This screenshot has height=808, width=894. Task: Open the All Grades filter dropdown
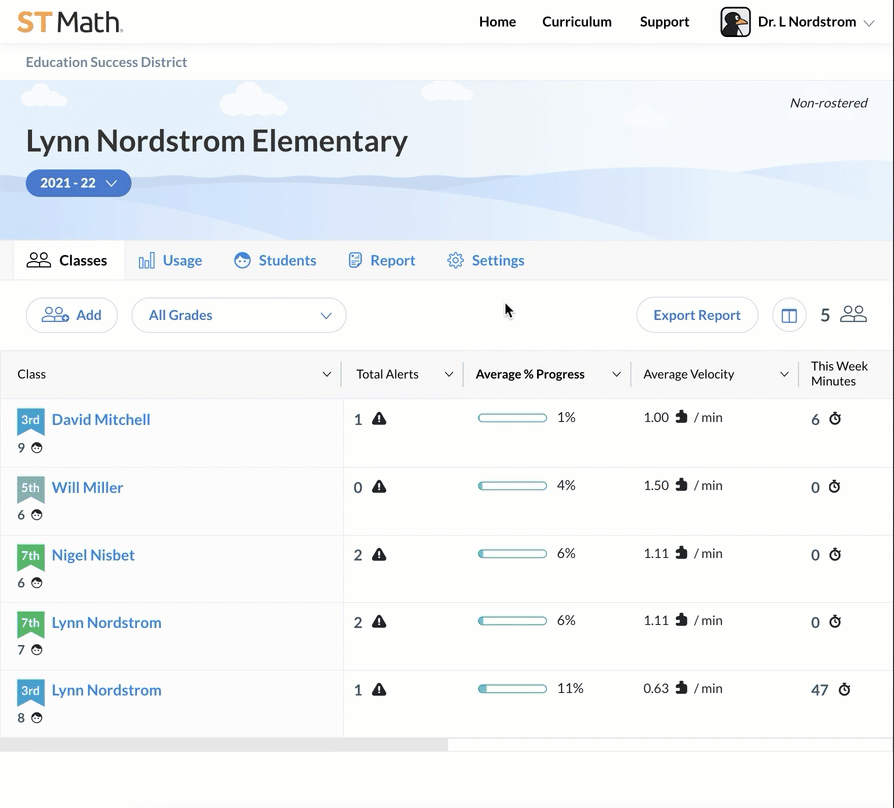coord(239,315)
